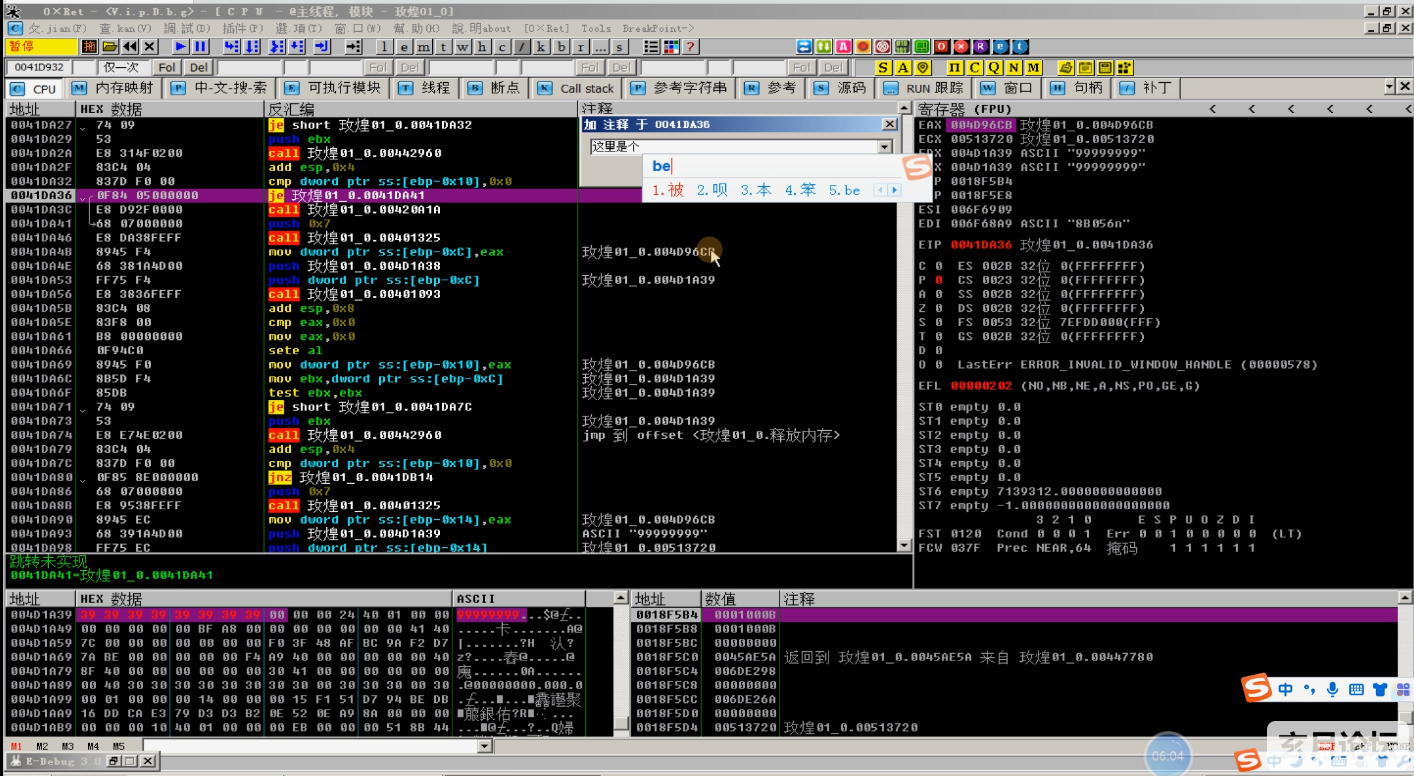
Task: Switch to the 可执行模块 tab
Action: [x=334, y=88]
